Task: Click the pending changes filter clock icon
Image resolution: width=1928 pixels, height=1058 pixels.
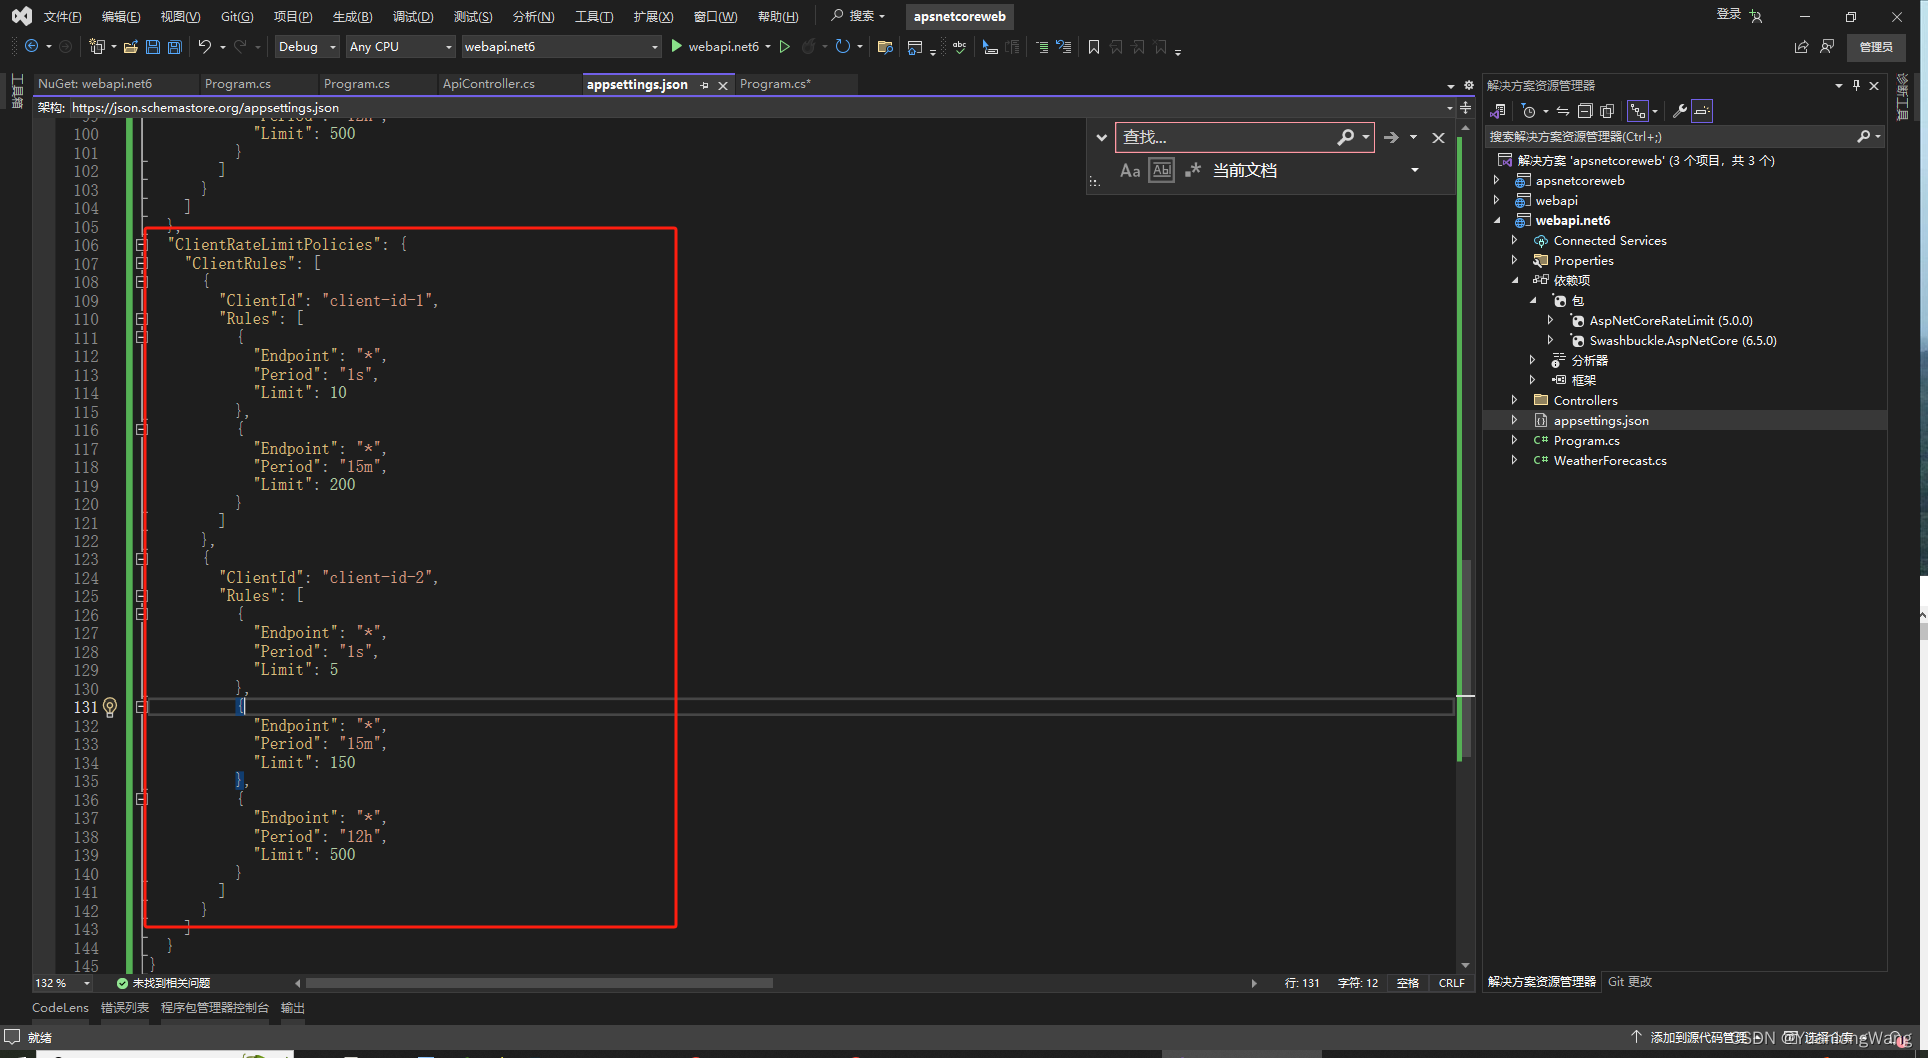Action: pyautogui.click(x=1529, y=111)
